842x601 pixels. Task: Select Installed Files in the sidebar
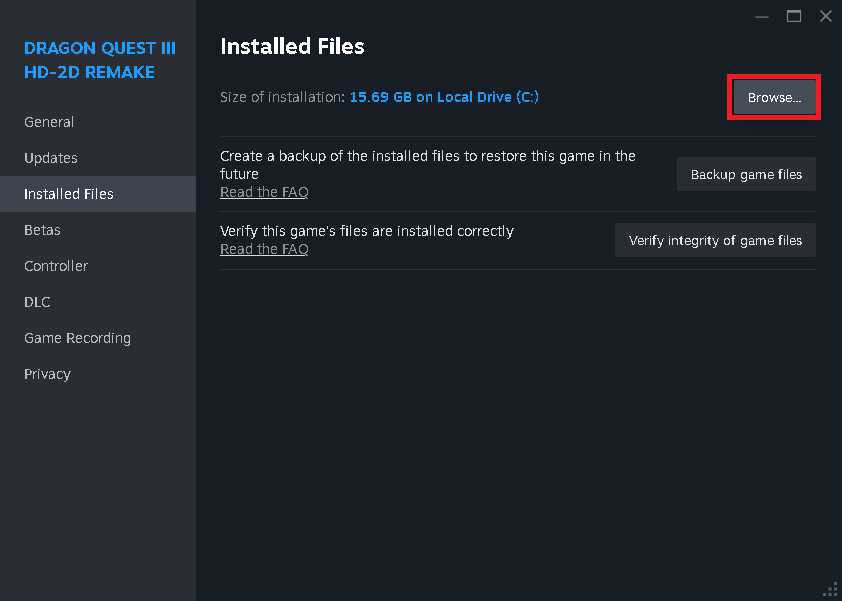click(x=69, y=194)
